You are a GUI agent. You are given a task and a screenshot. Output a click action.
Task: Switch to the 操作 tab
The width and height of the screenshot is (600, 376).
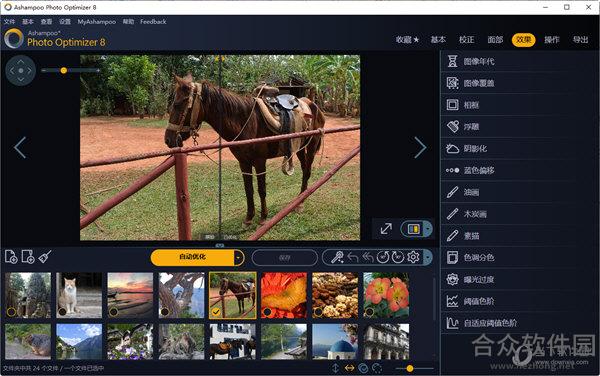tap(552, 40)
